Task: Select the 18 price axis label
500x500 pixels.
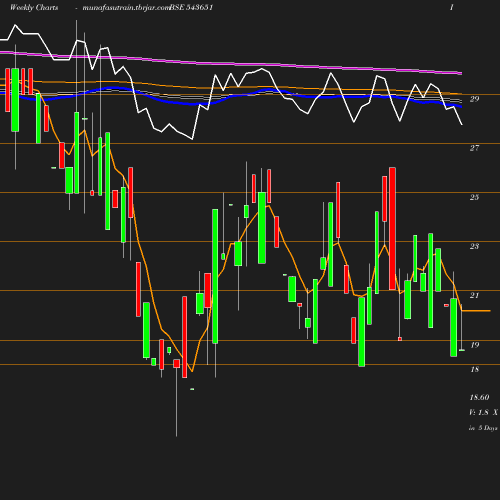Action: pos(474,369)
